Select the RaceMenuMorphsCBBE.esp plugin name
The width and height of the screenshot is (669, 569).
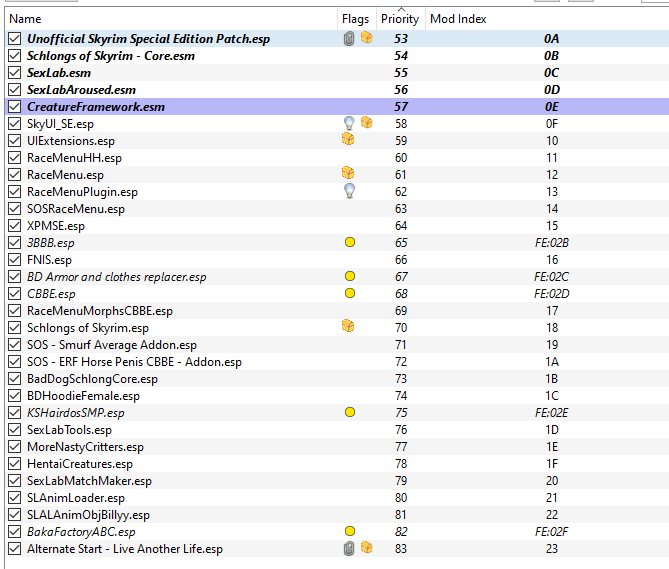tap(100, 311)
